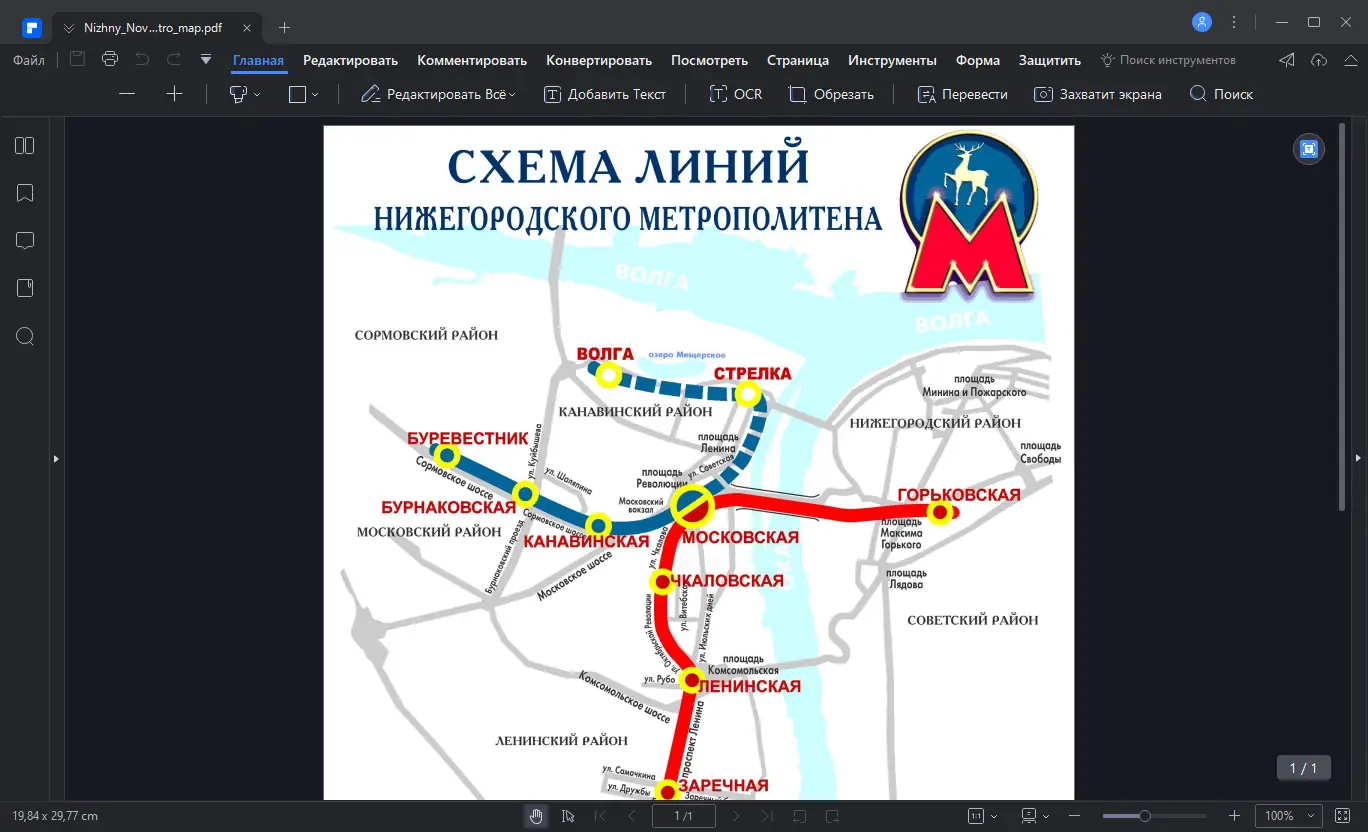Toggle actual size 1:1 view
This screenshot has height=832, width=1368.
click(976, 815)
